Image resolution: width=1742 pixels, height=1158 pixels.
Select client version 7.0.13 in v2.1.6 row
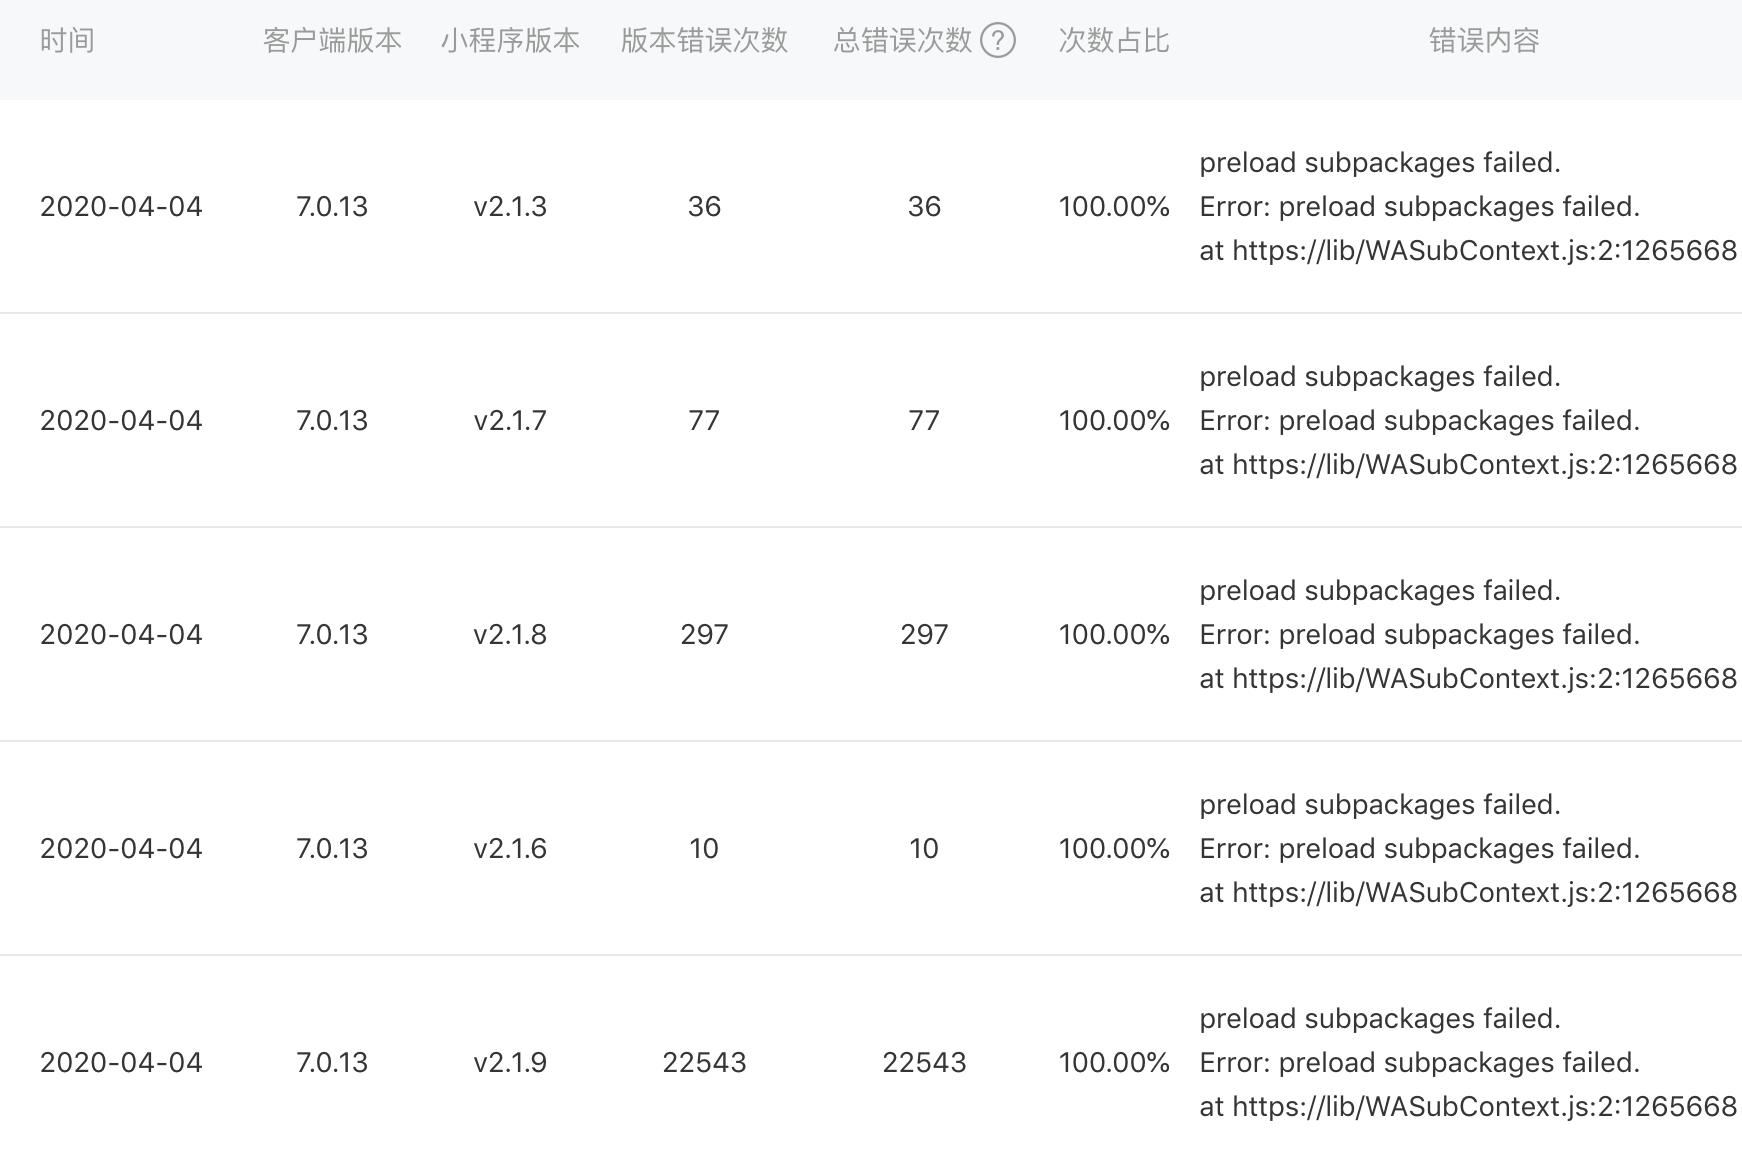332,849
